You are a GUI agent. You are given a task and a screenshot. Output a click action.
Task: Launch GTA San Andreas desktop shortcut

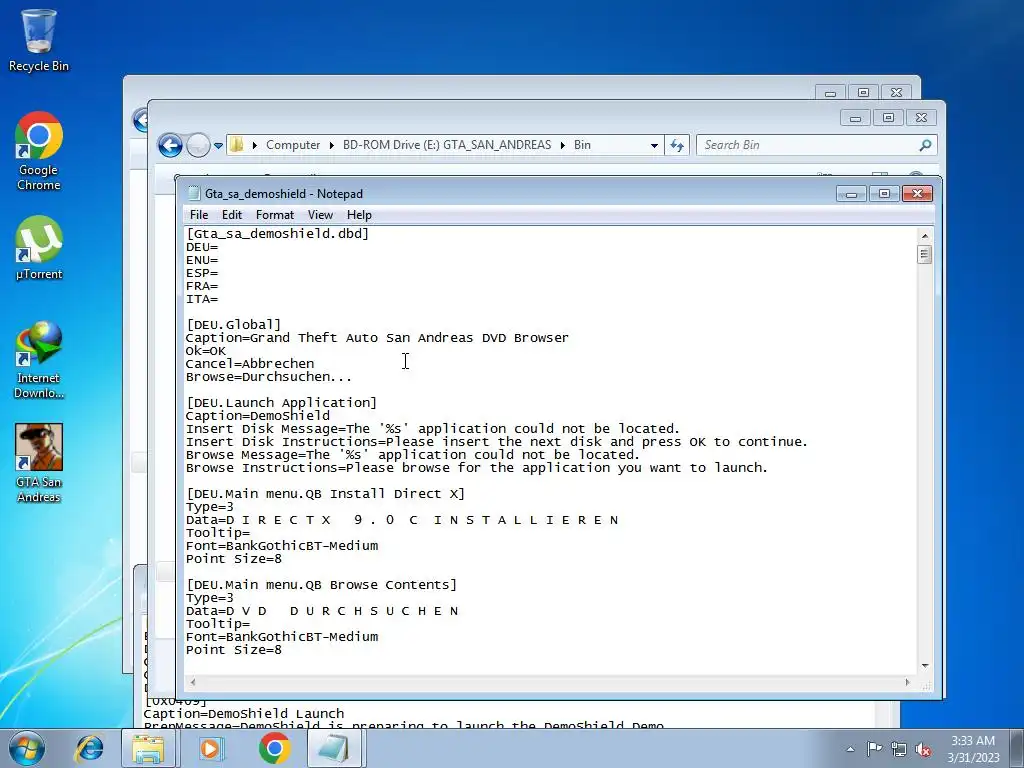tap(39, 463)
